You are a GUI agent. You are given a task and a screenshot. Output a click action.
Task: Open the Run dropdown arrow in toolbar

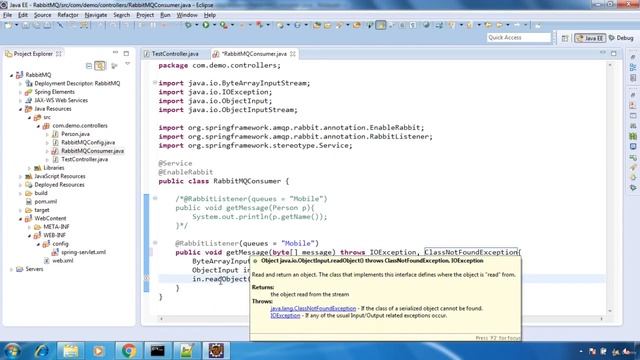[214, 25]
